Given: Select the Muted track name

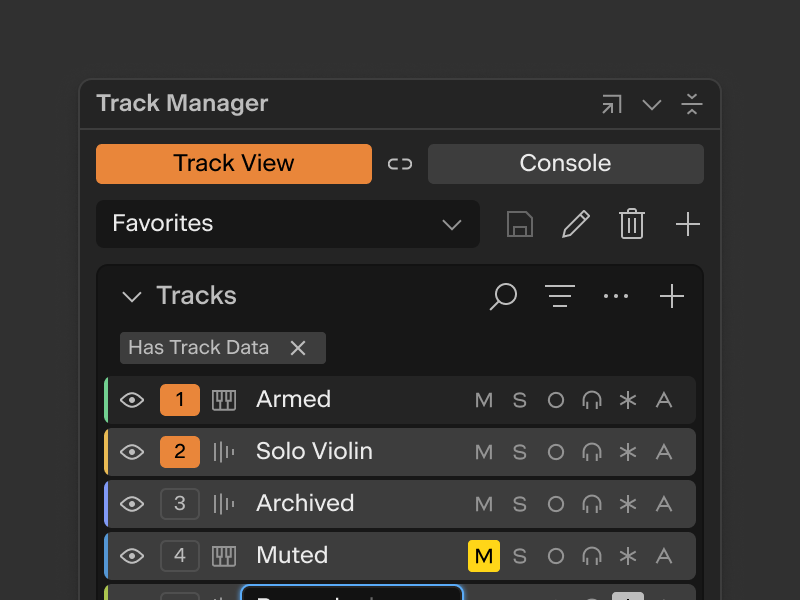Looking at the screenshot, I should coord(292,556).
